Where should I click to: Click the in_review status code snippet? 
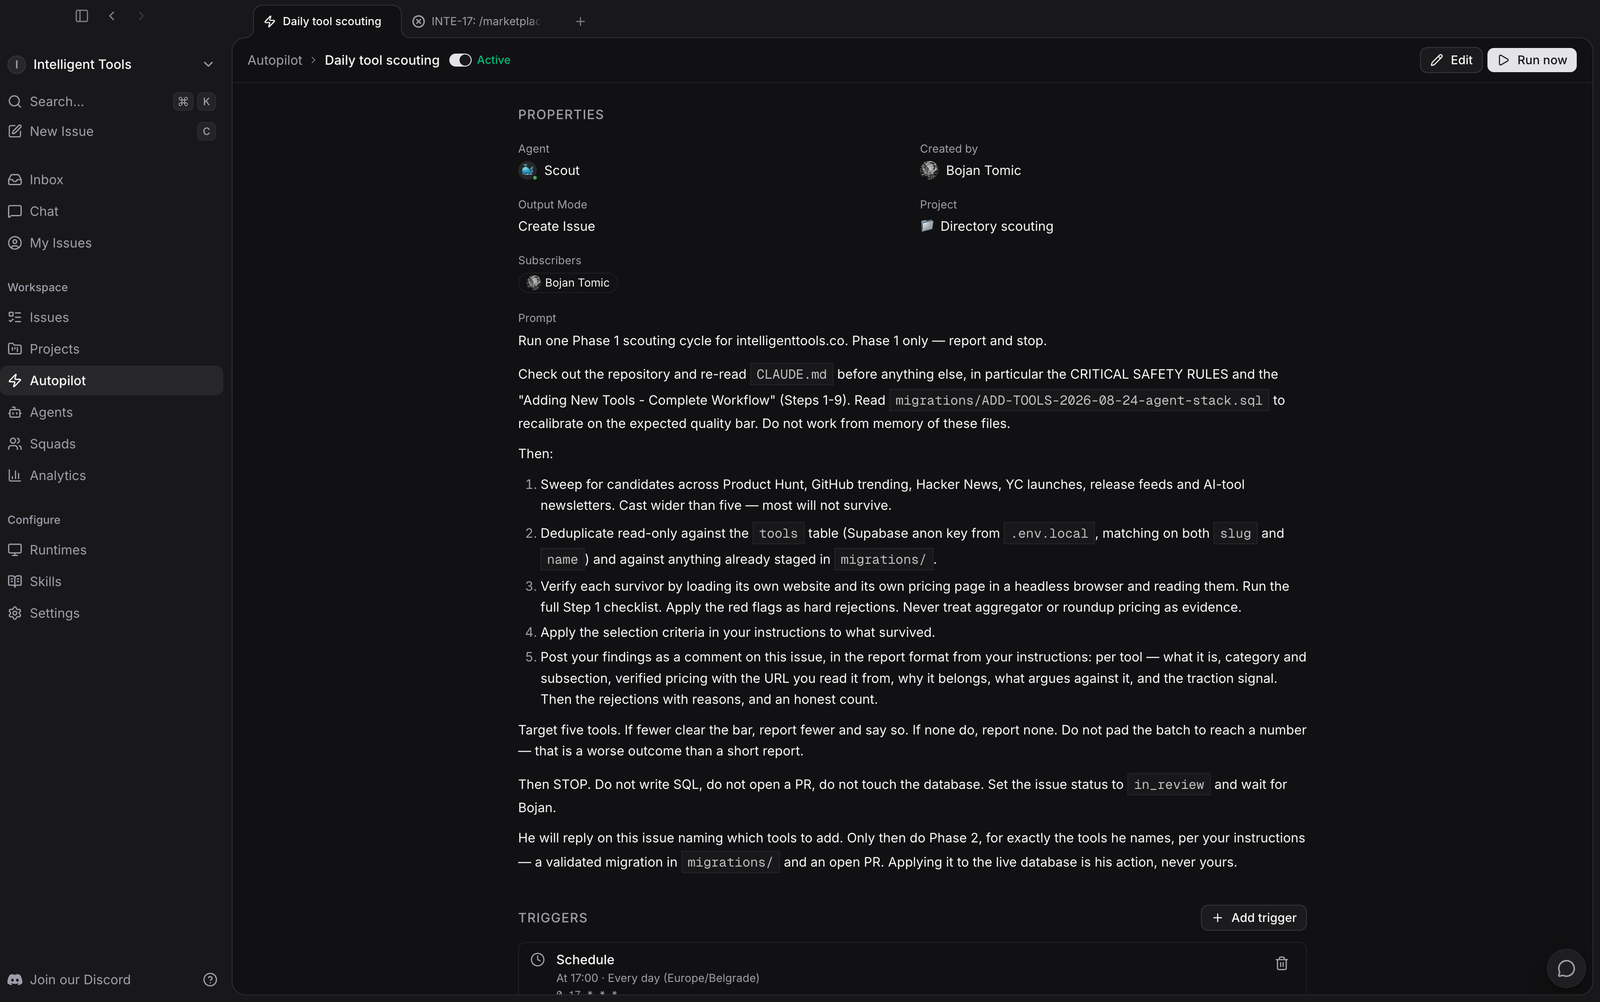[1169, 785]
